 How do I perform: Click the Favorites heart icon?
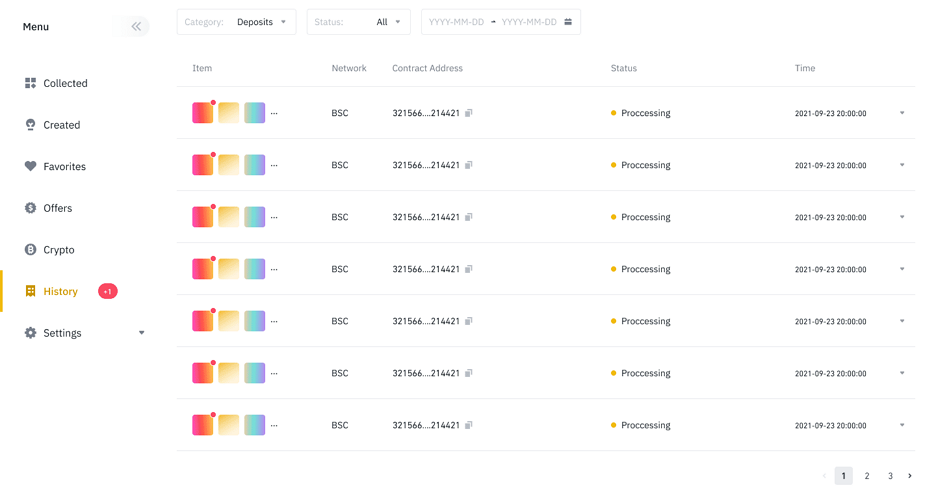[x=30, y=166]
